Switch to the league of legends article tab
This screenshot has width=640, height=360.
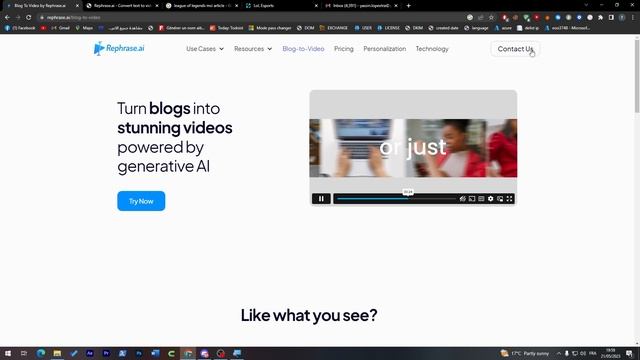(202, 6)
